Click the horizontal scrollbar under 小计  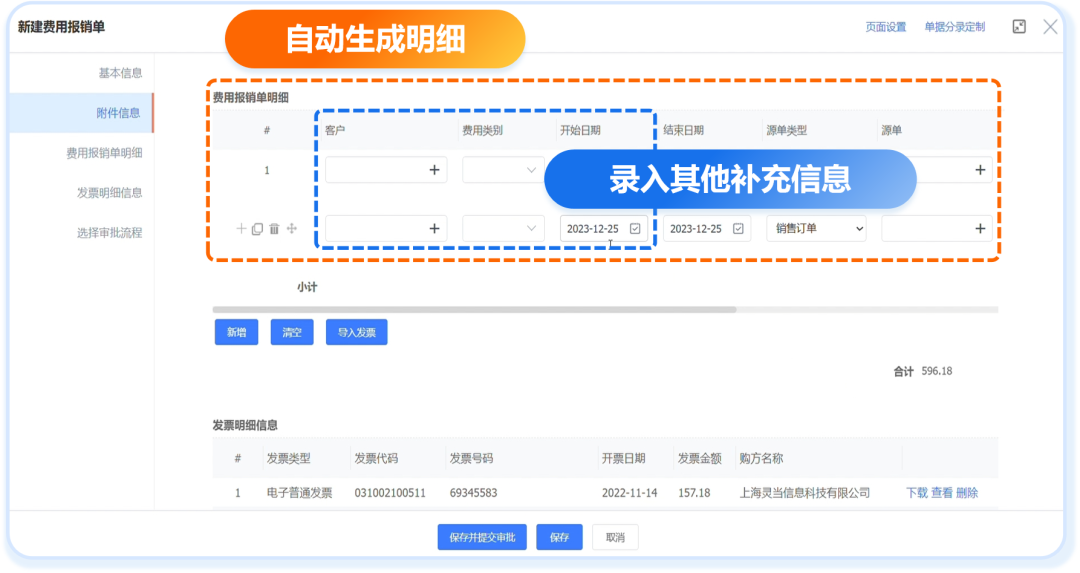click(x=475, y=310)
